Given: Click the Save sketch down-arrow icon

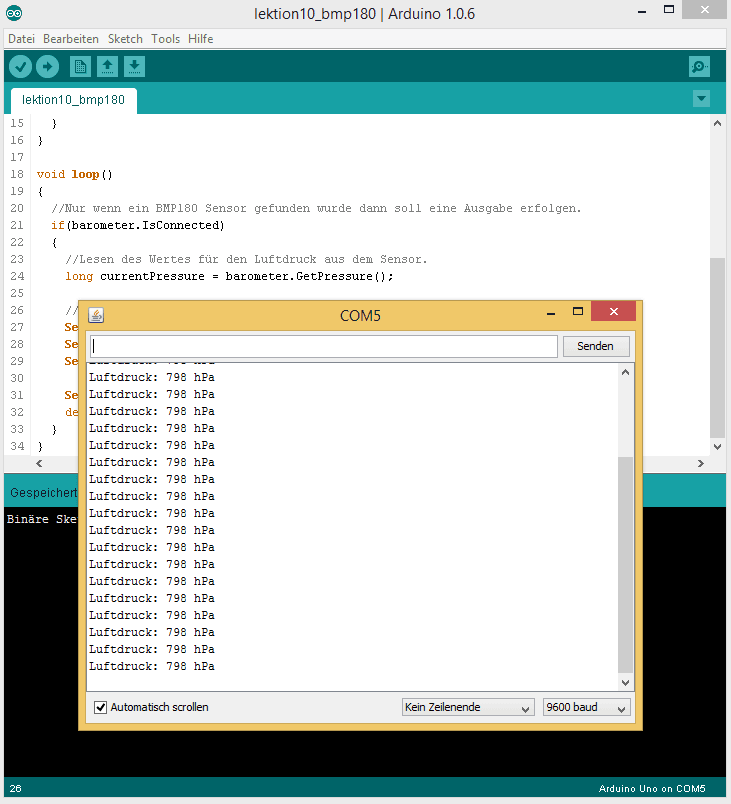Looking at the screenshot, I should tap(134, 67).
